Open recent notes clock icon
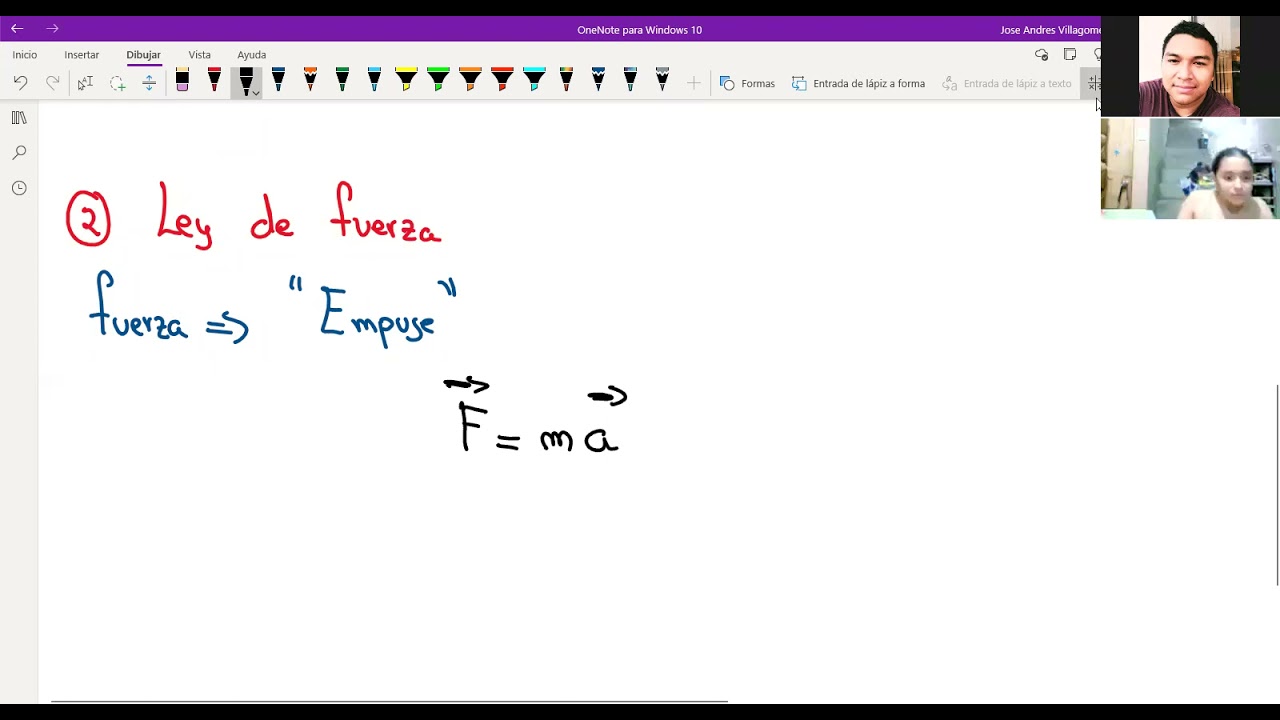The width and height of the screenshot is (1280, 720). [x=19, y=188]
